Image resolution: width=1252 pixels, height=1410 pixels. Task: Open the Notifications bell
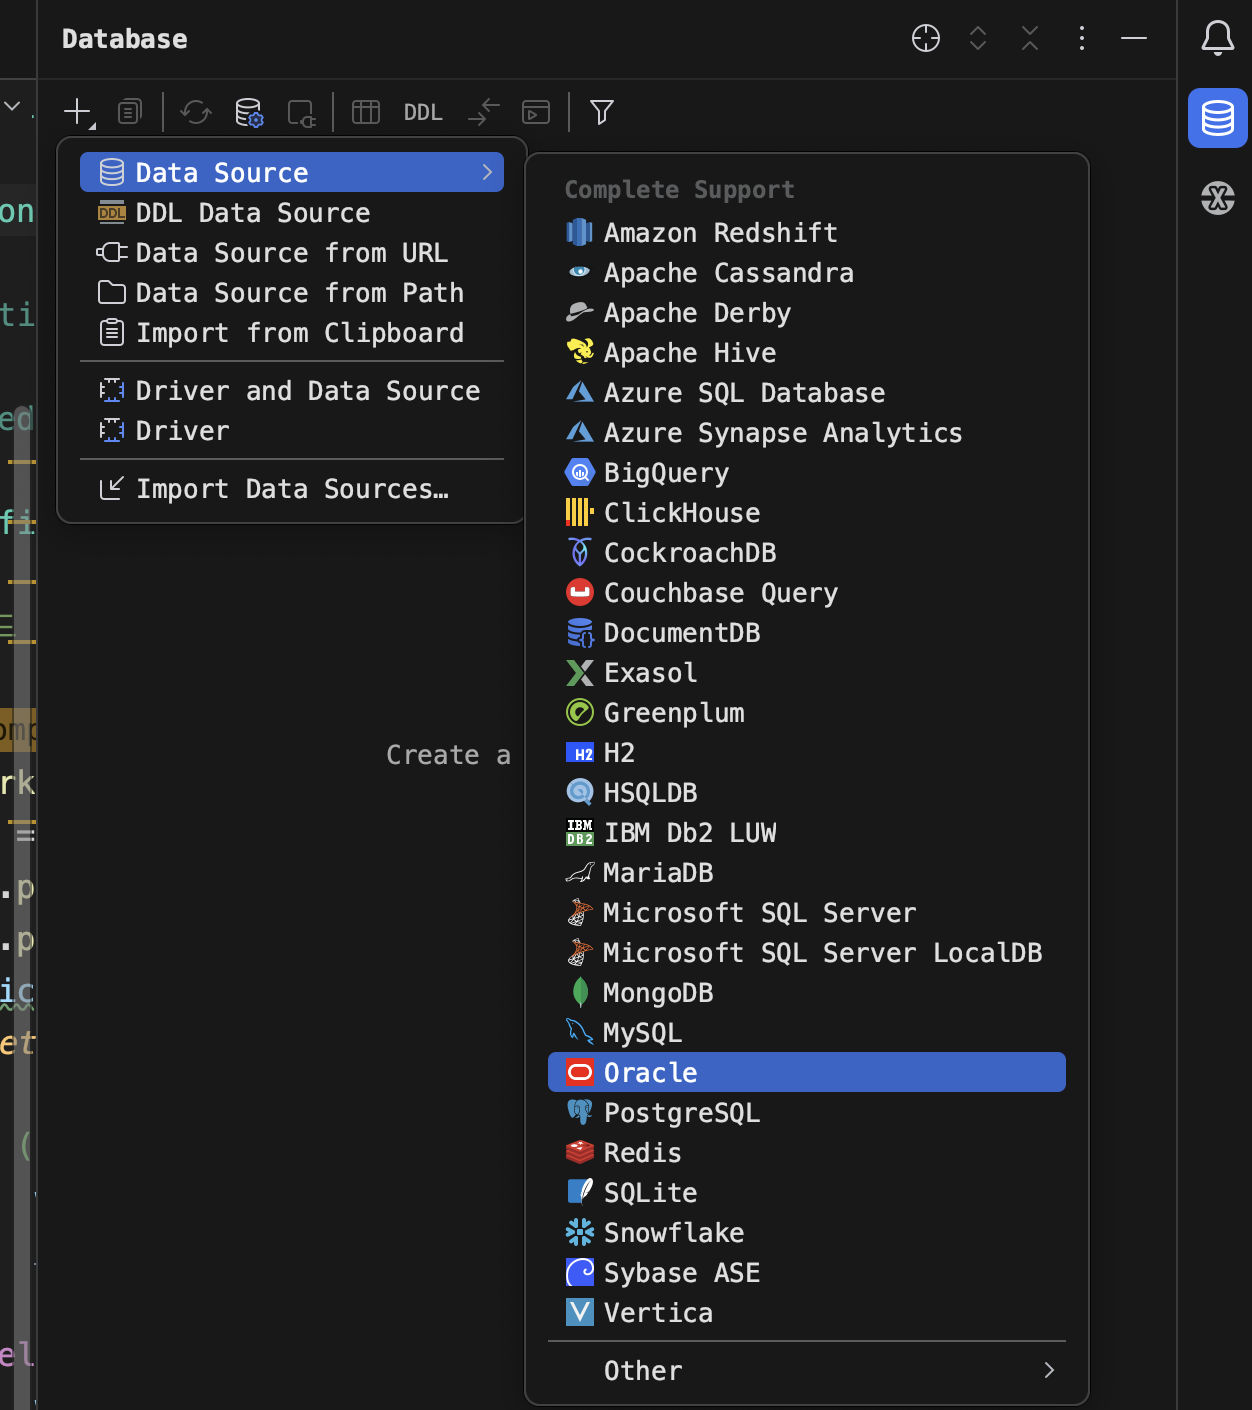[1218, 38]
